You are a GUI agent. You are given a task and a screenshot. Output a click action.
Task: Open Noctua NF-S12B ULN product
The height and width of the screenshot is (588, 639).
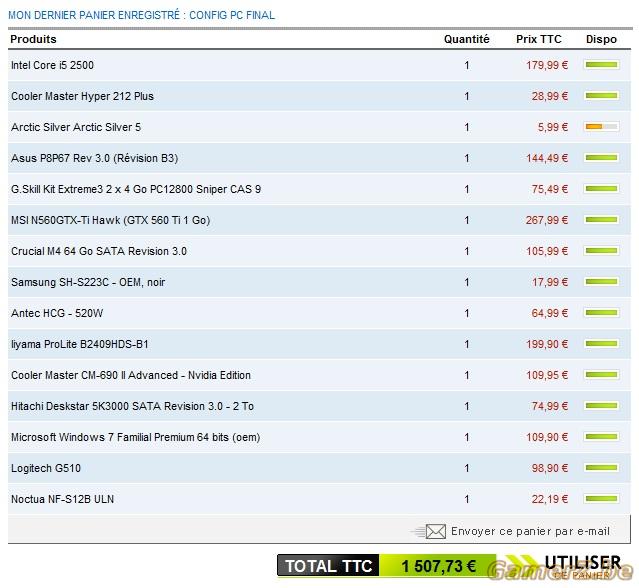tap(62, 499)
